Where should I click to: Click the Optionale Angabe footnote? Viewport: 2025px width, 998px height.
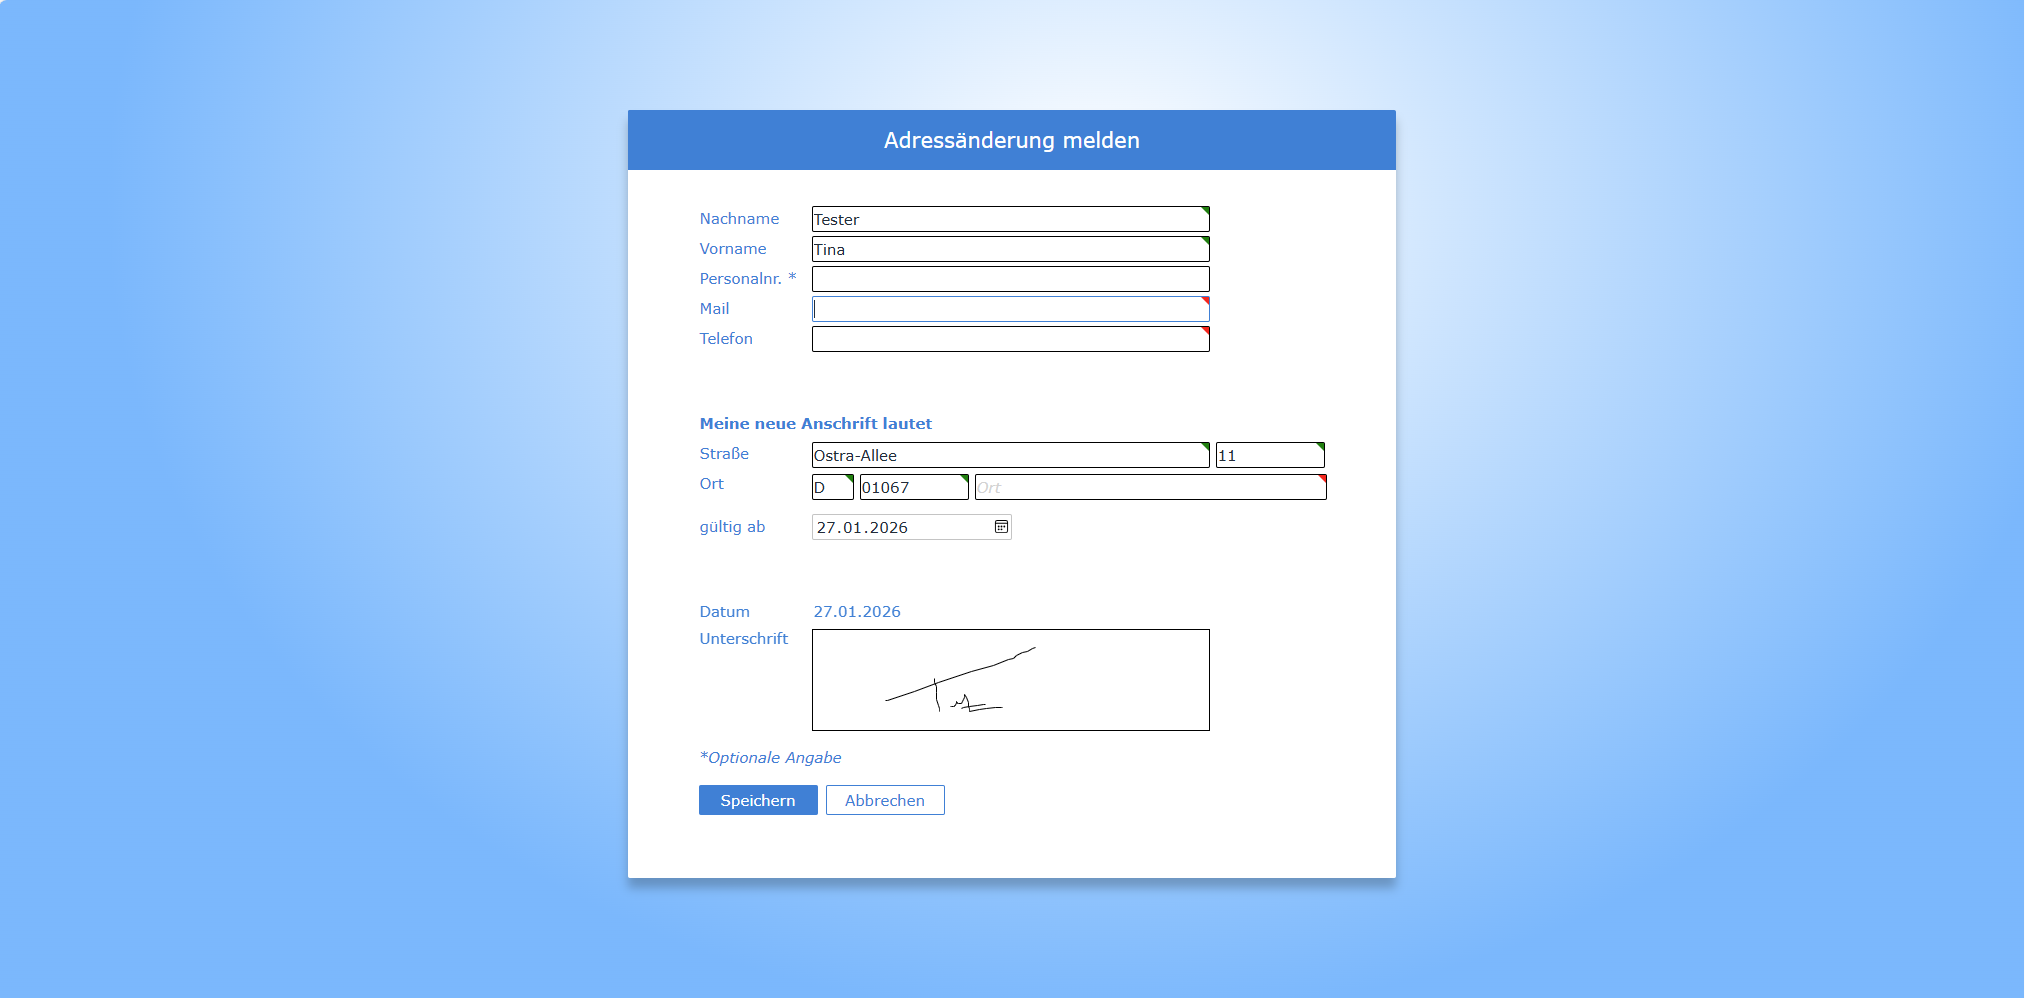pos(771,758)
